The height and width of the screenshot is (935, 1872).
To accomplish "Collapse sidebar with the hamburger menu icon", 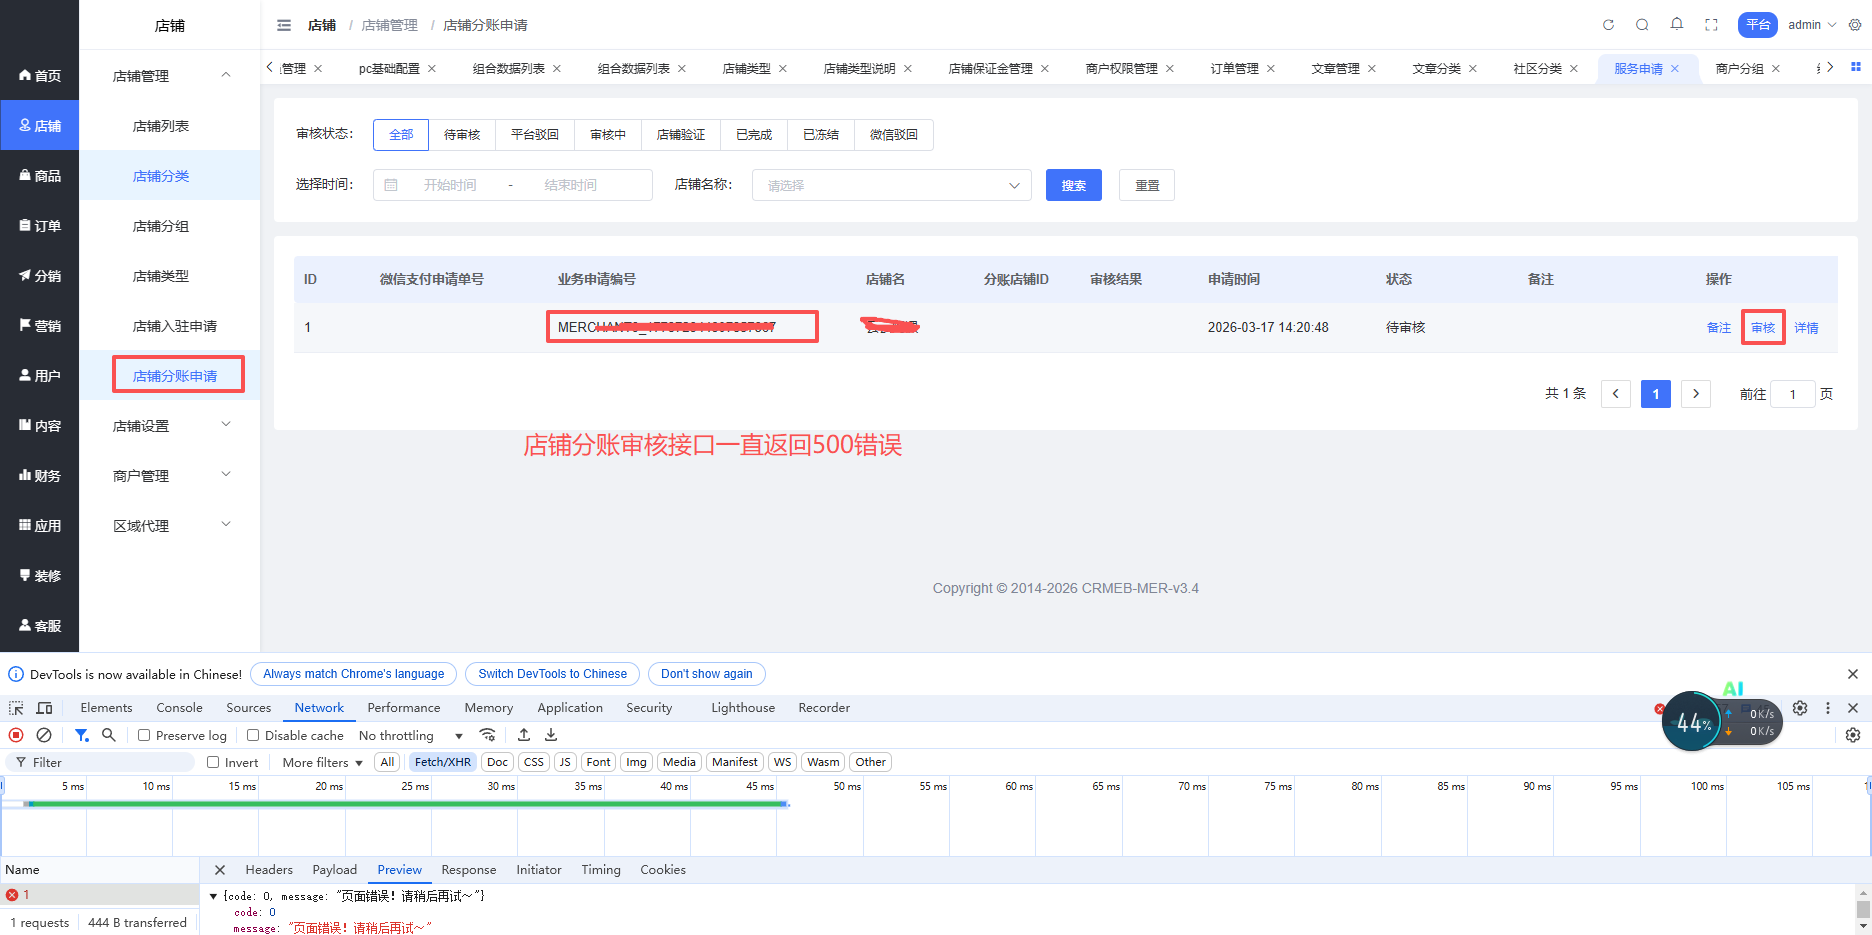I will (284, 25).
